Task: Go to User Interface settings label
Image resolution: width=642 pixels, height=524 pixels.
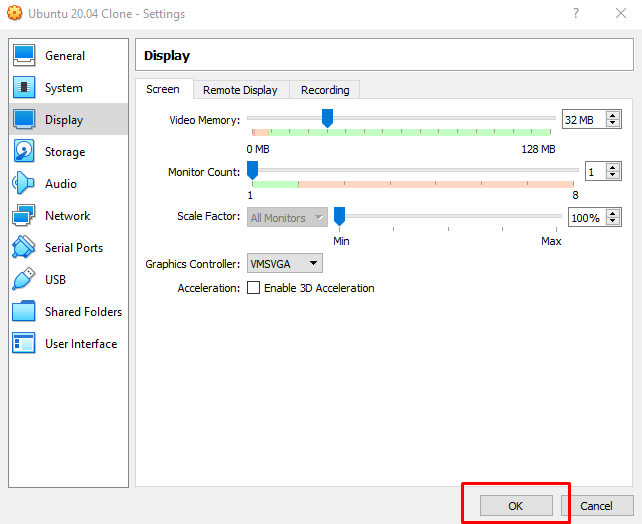Action: (x=81, y=343)
